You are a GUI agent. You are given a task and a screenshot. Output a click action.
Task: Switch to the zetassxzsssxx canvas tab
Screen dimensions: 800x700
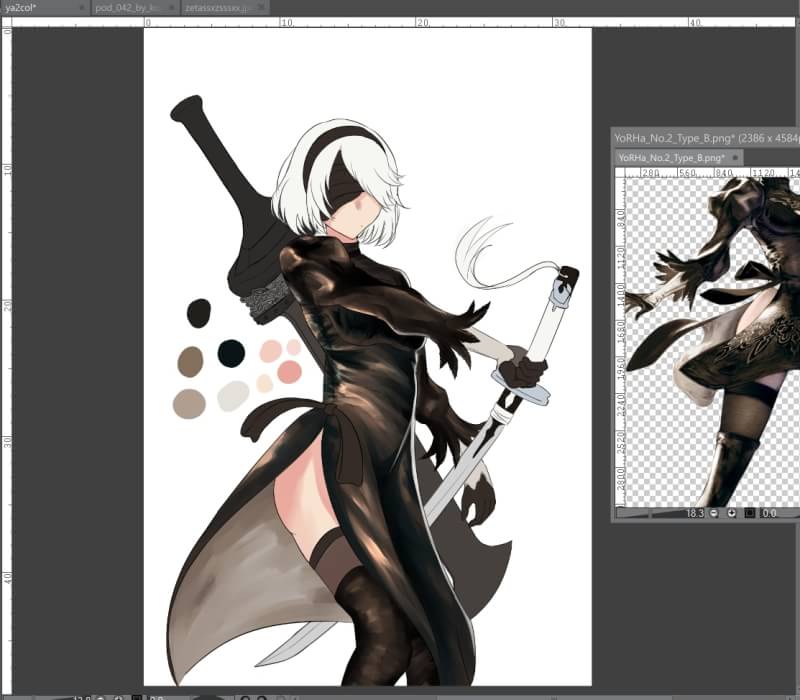point(225,8)
